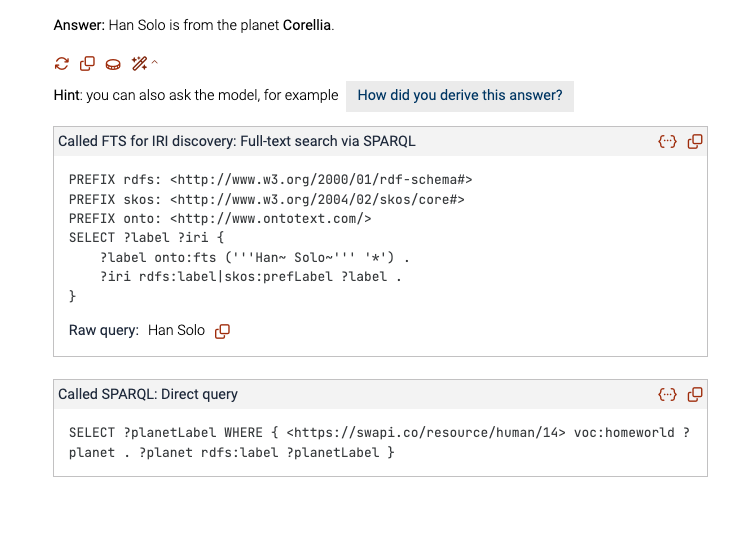Copy the answer using the icon beside regenerate

(87, 64)
